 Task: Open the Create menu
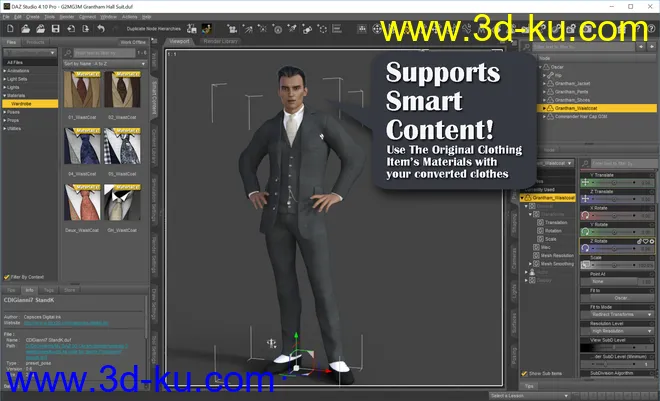34,17
